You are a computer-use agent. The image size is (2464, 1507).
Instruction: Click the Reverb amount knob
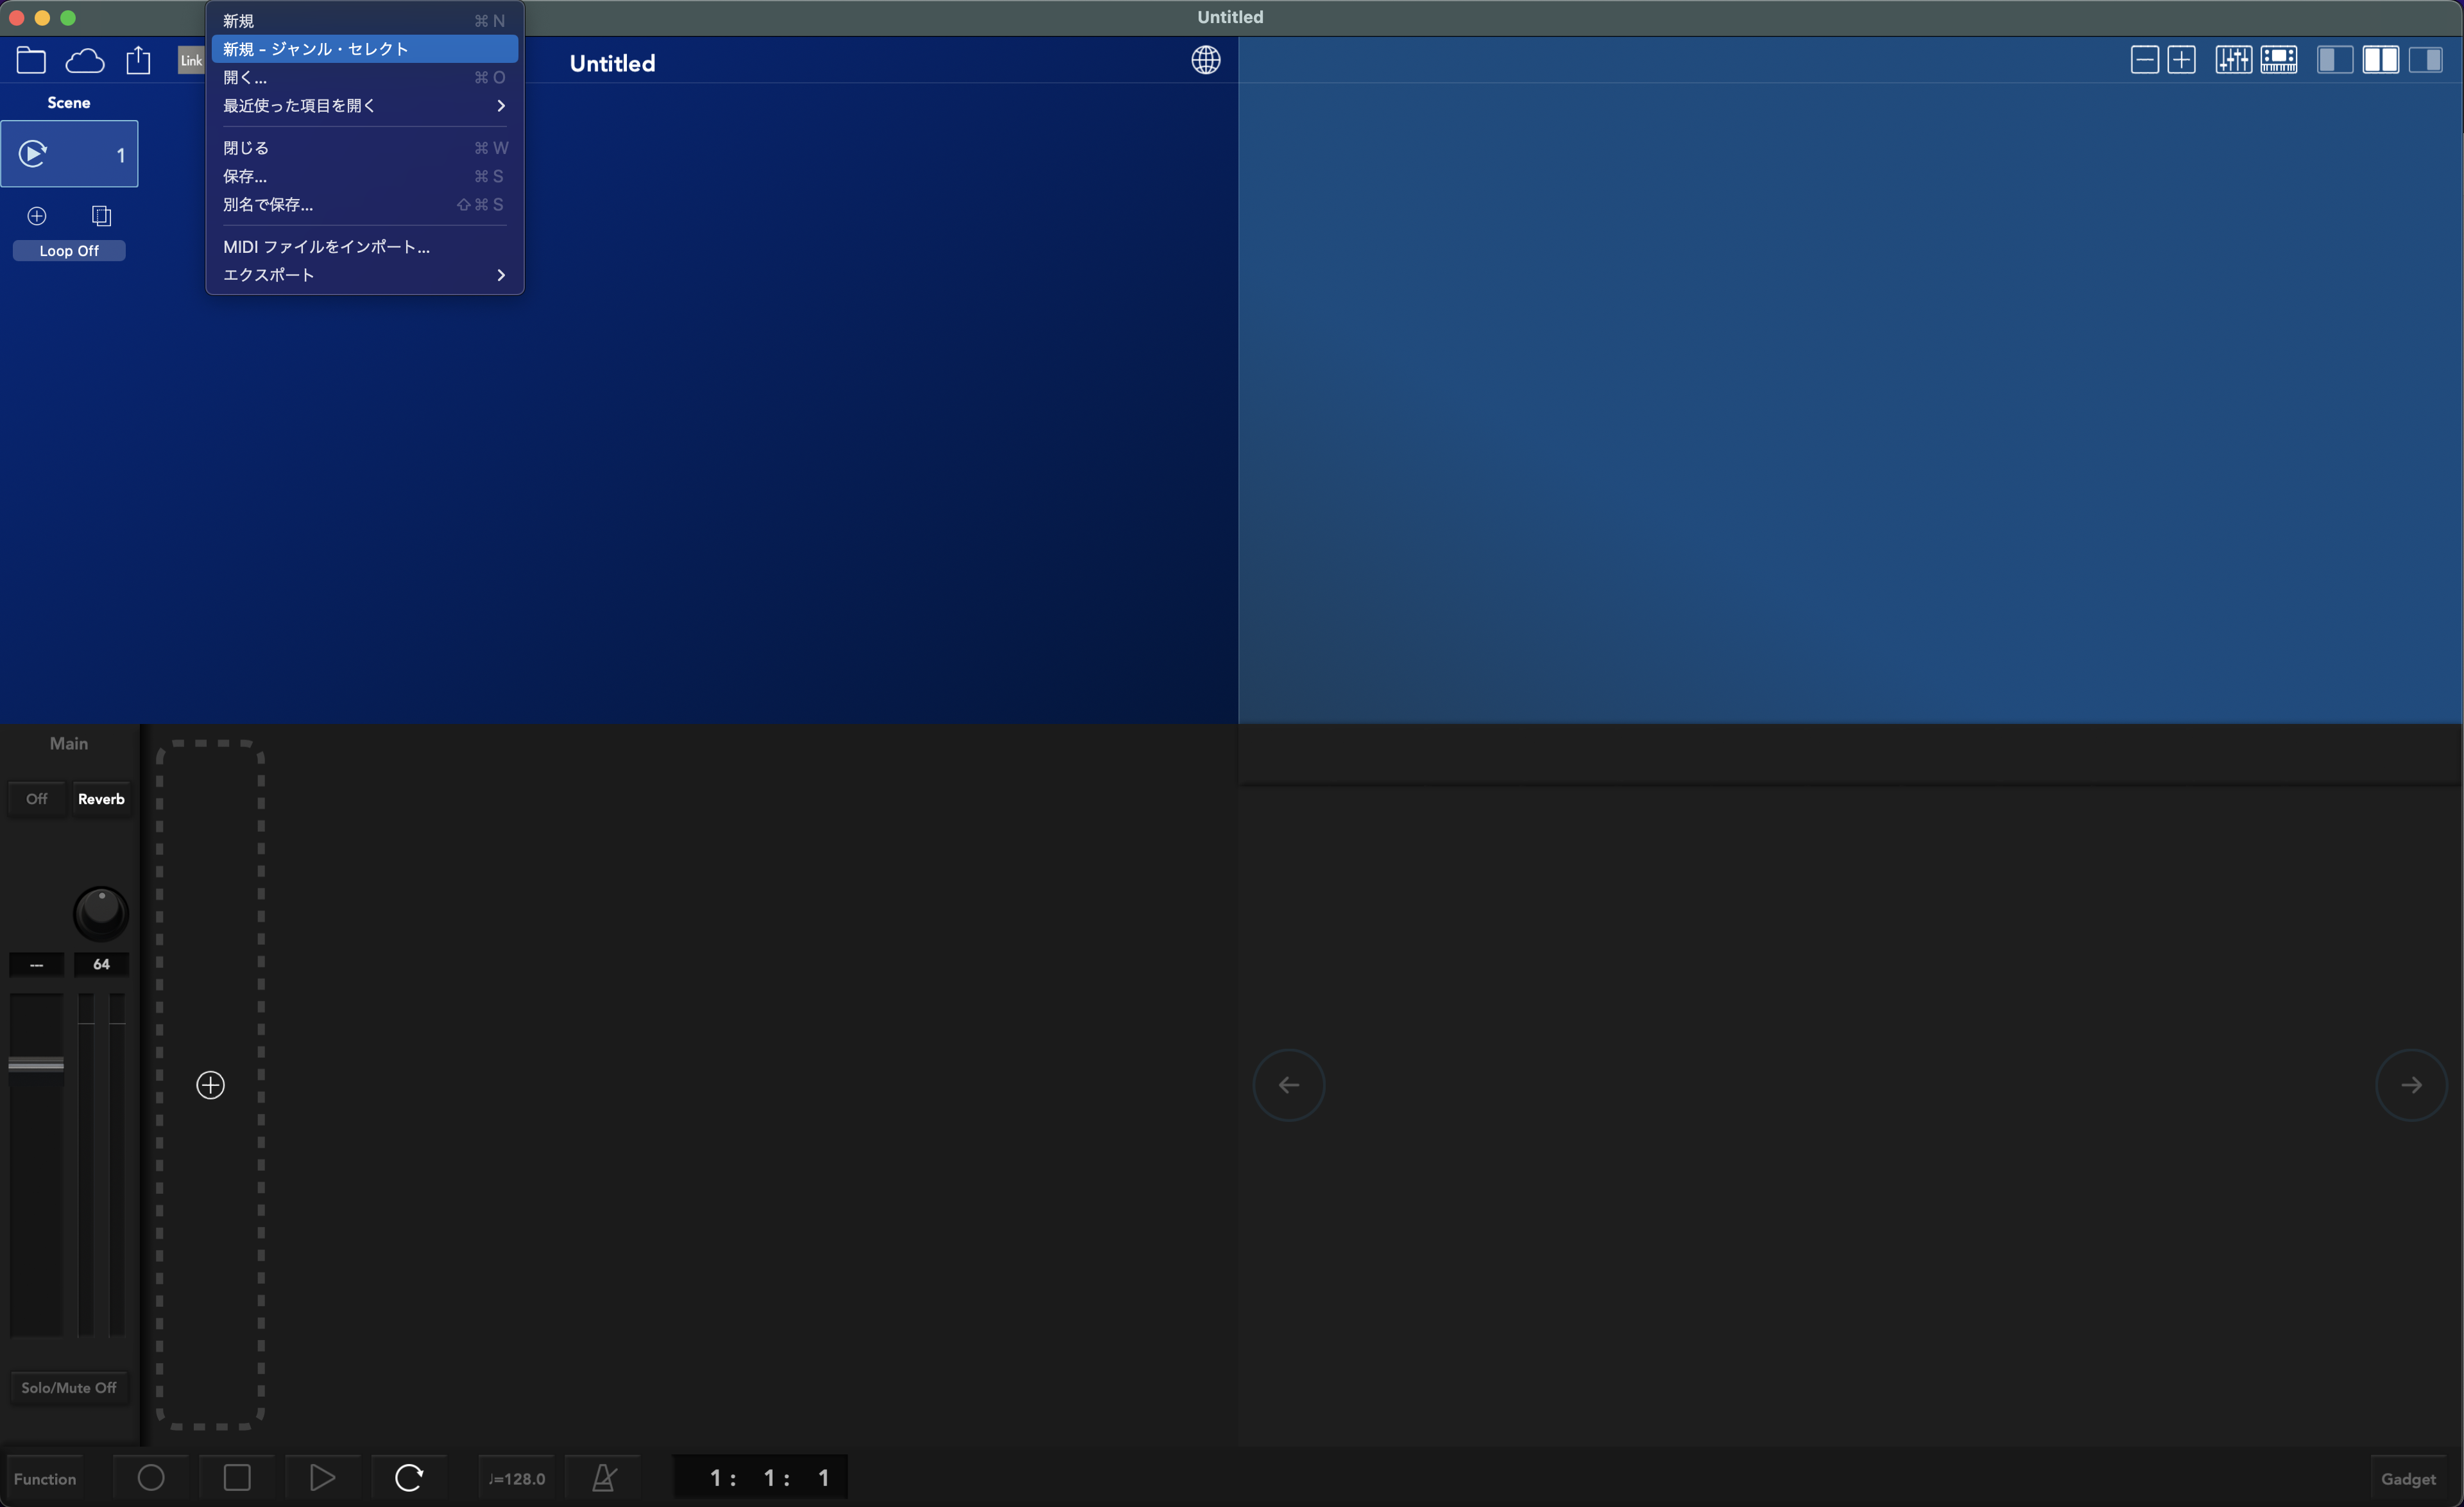coord(101,913)
